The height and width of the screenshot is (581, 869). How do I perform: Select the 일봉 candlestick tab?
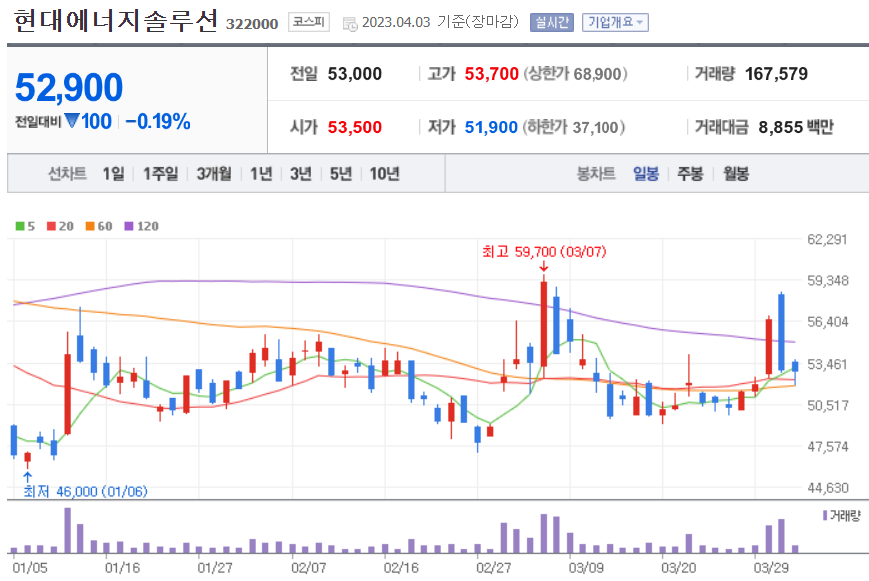point(646,174)
